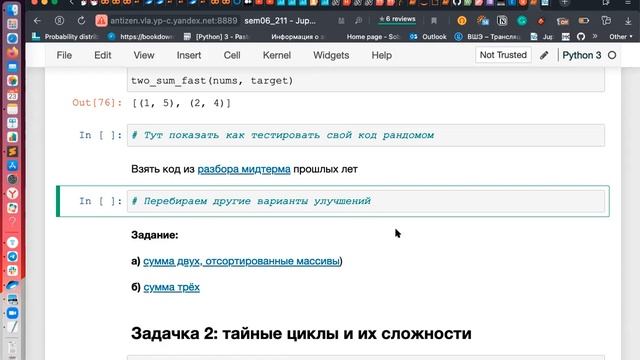640x360 pixels.
Task: Click heading Задачка 2: тайные циклы и их сложности
Action: pyautogui.click(x=301, y=333)
